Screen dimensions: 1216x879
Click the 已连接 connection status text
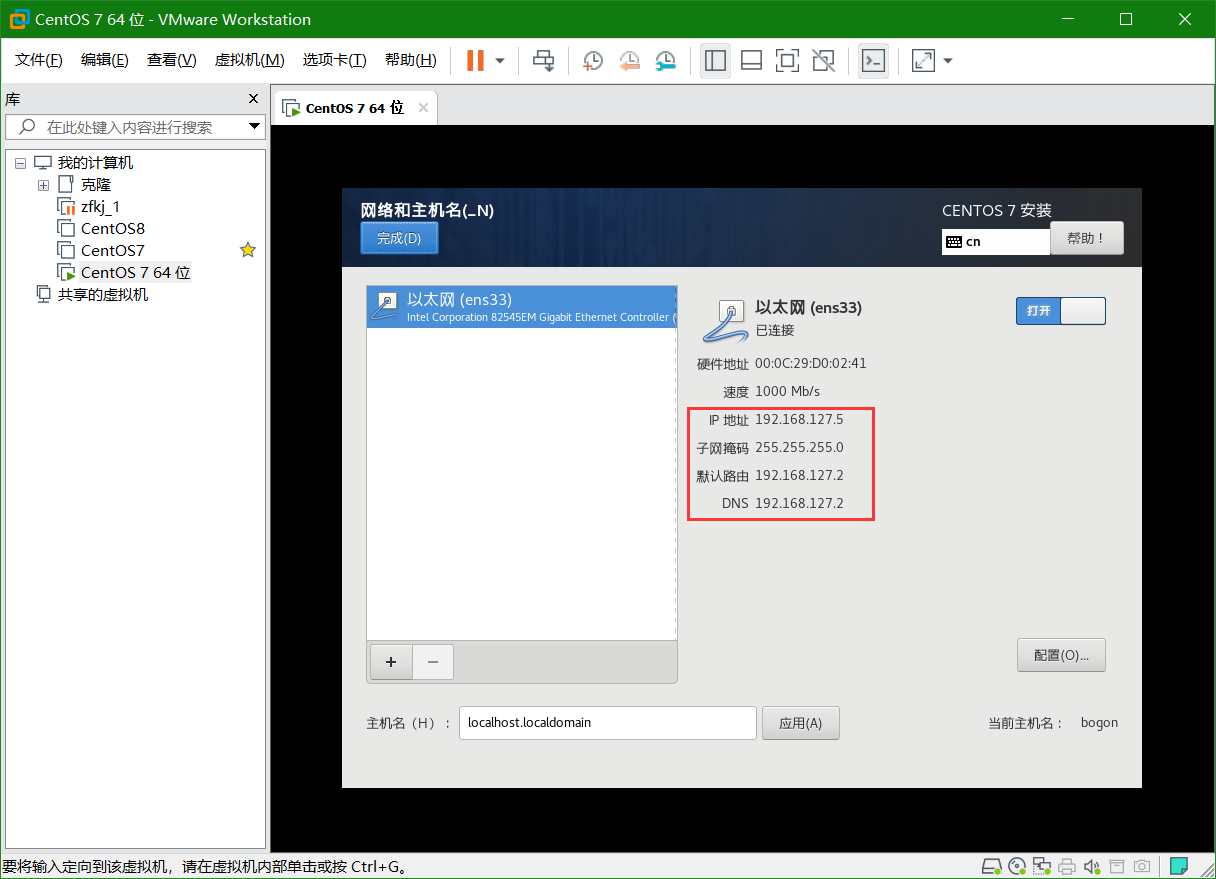775,330
